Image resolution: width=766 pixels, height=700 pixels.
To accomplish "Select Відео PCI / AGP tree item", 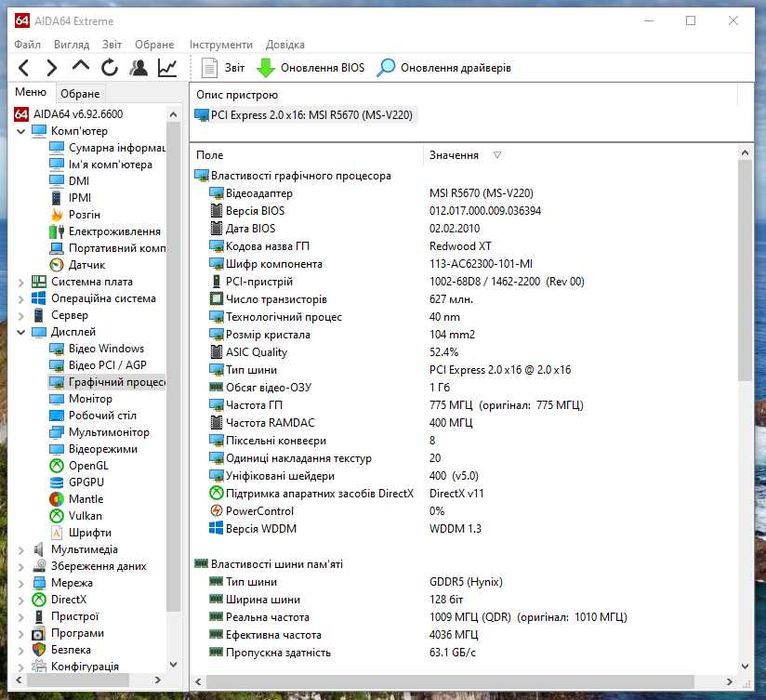I will 98,365.
